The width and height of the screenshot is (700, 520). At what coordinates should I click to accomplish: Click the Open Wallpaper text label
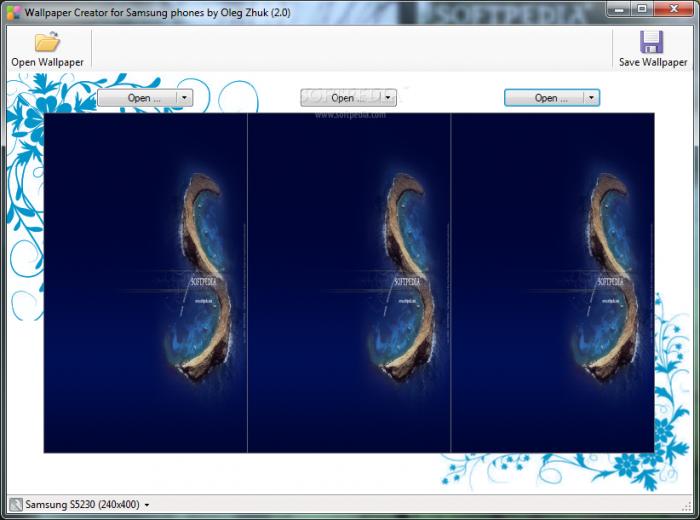pos(47,62)
